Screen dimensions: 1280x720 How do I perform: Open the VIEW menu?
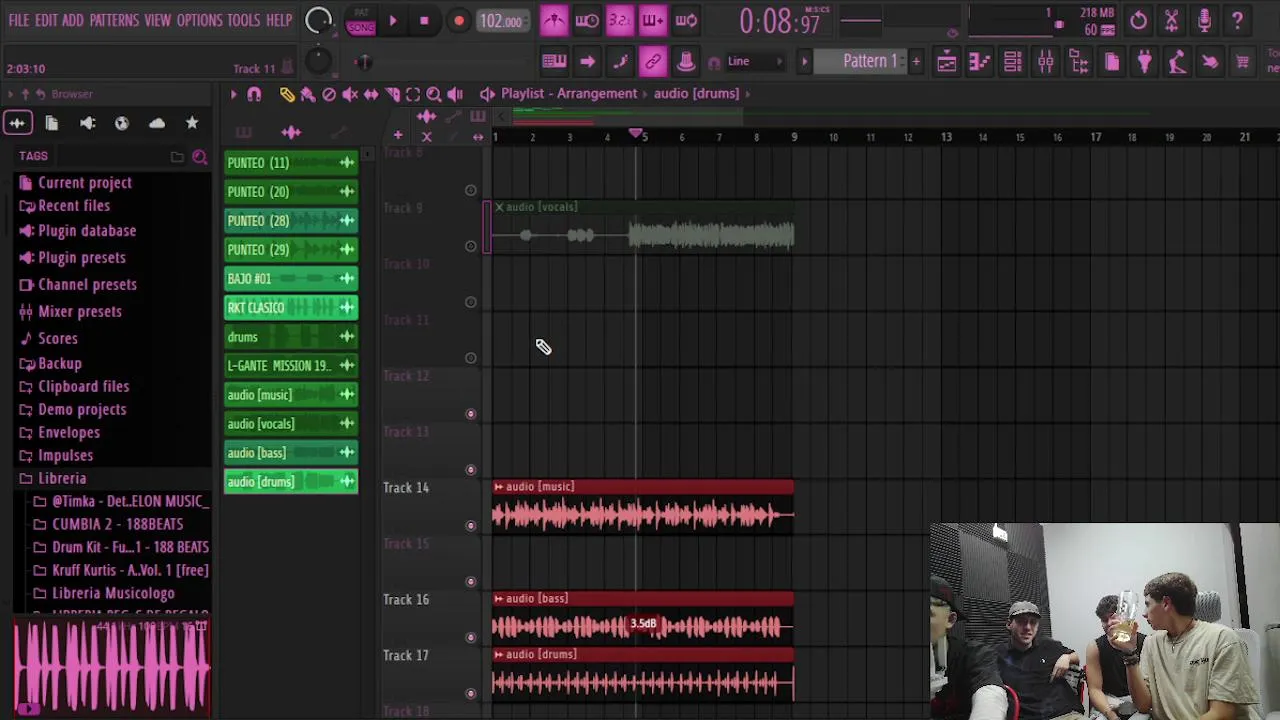tap(158, 20)
